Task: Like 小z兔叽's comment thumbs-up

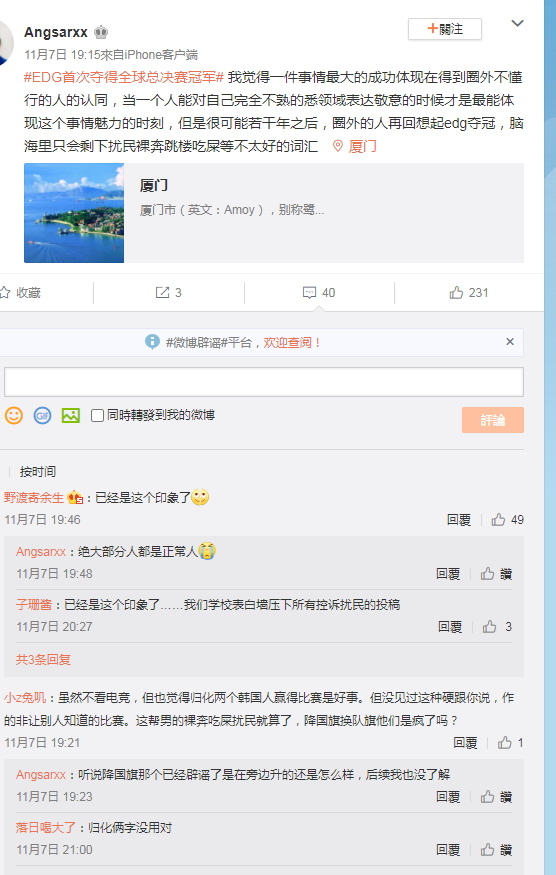Action: coord(505,743)
